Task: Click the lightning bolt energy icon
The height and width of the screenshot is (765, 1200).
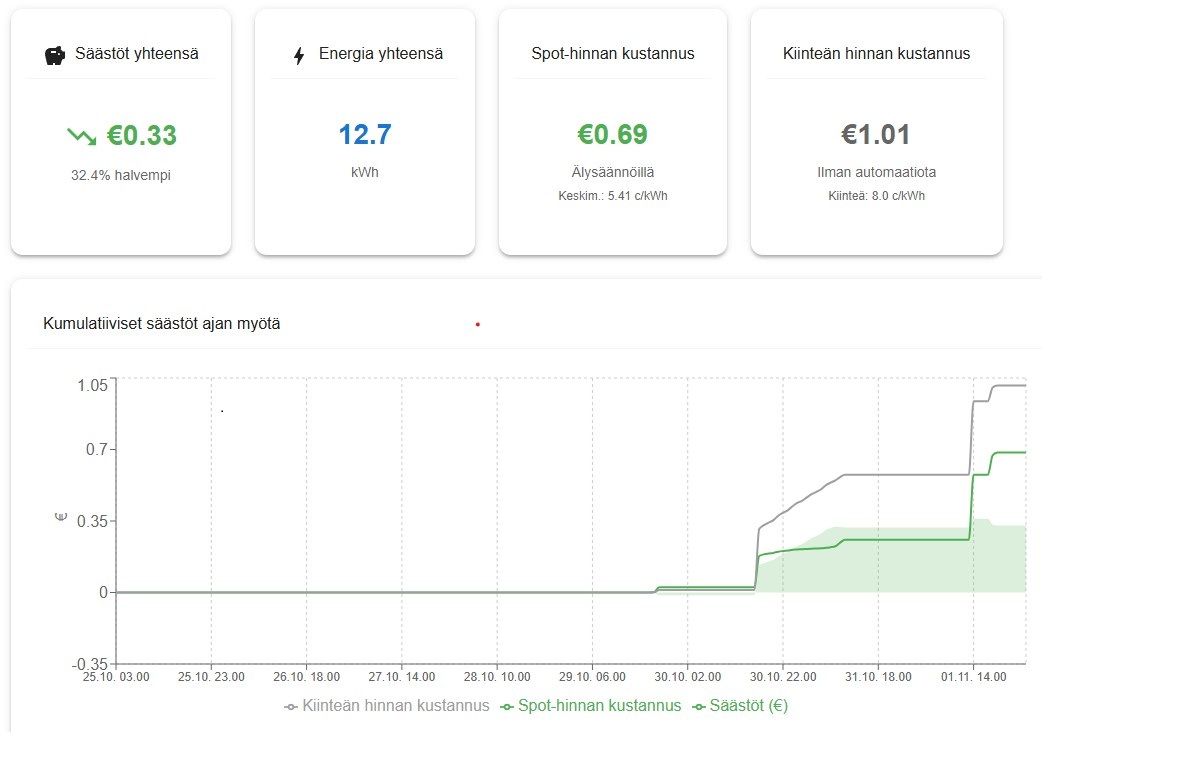Action: point(298,56)
